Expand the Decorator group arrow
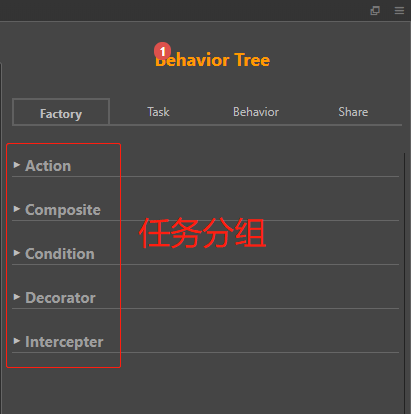 (x=17, y=297)
